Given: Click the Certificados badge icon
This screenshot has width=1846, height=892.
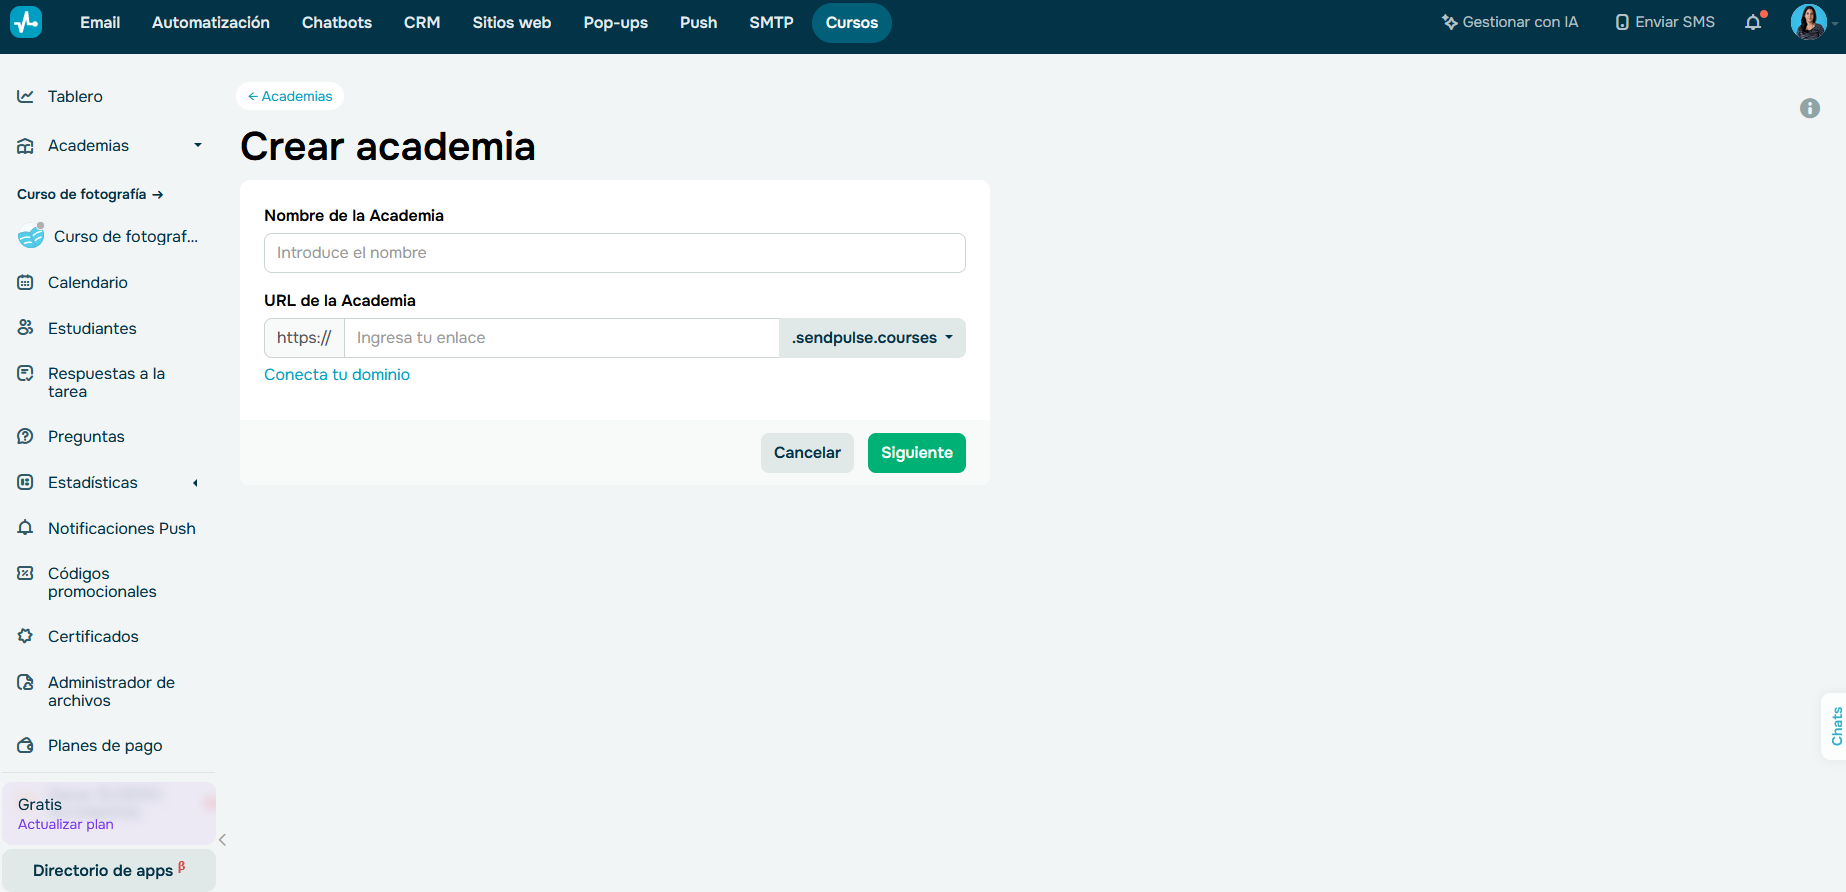Looking at the screenshot, I should (x=25, y=636).
